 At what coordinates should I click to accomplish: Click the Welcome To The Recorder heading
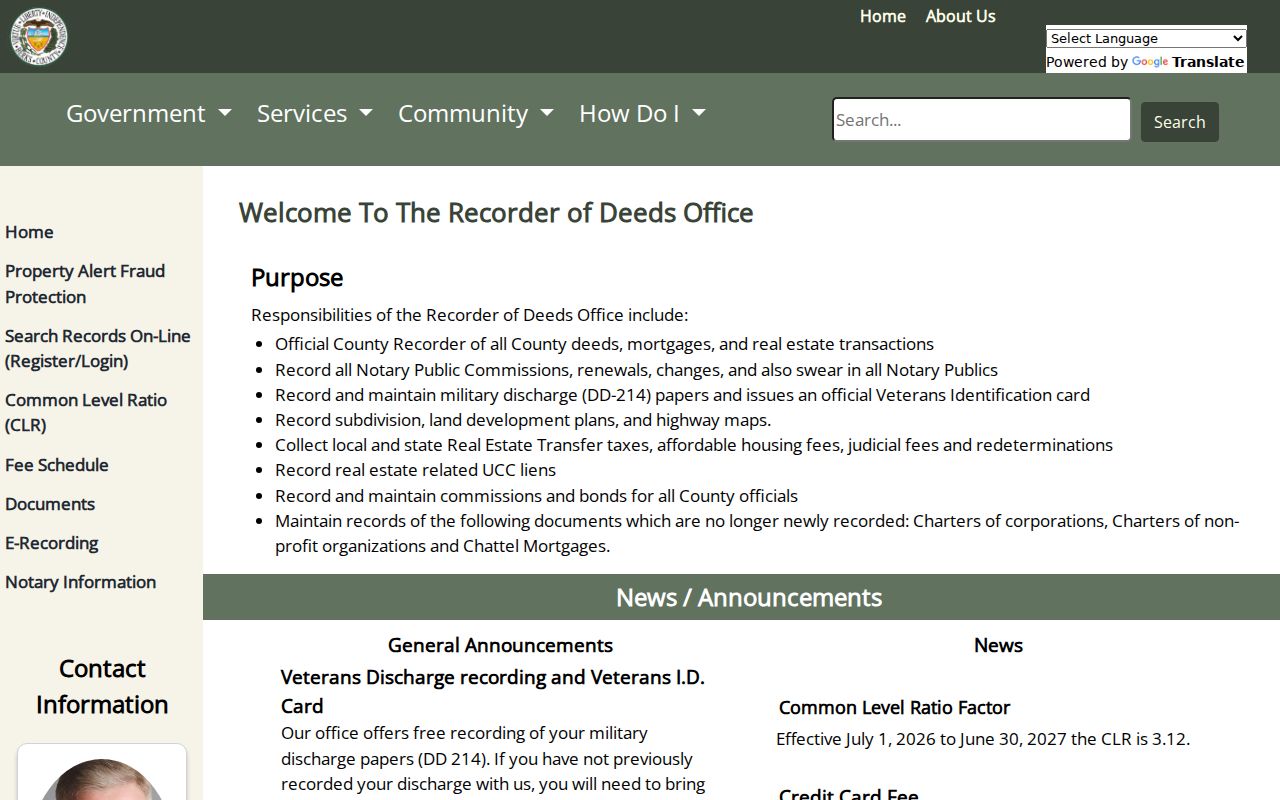coord(496,213)
